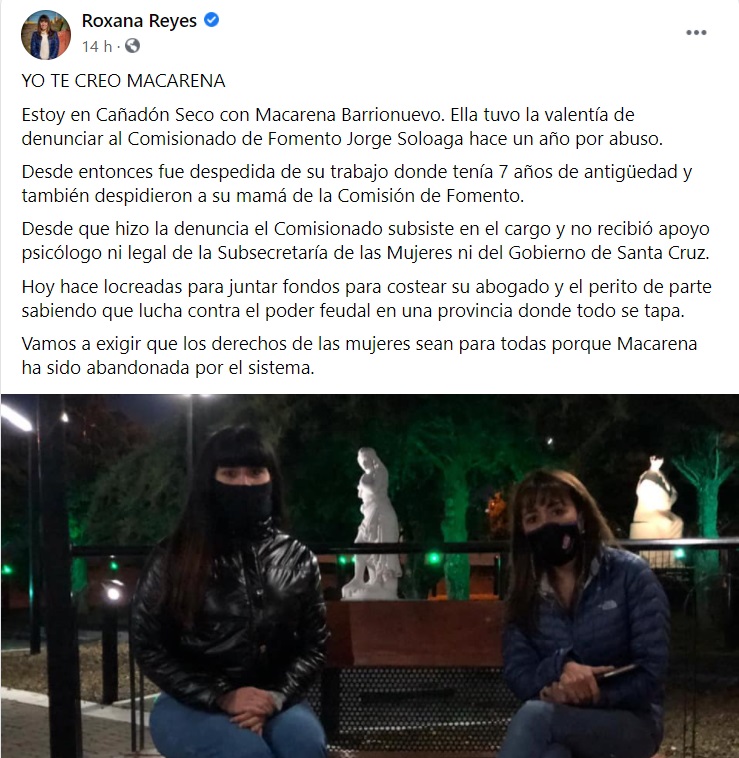Click paragraph starting "Estoy en Cañadón Seco"

click(342, 127)
